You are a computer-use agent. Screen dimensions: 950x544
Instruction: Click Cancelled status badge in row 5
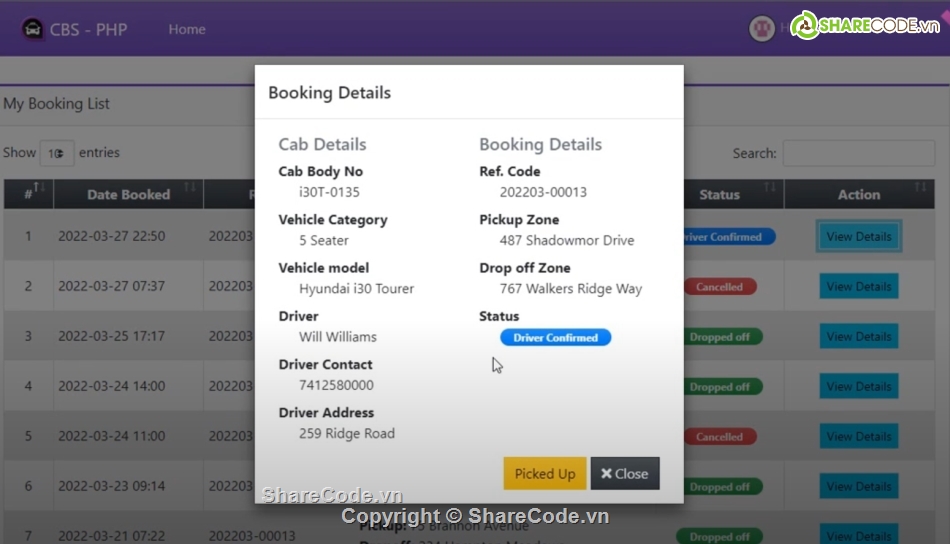(720, 437)
